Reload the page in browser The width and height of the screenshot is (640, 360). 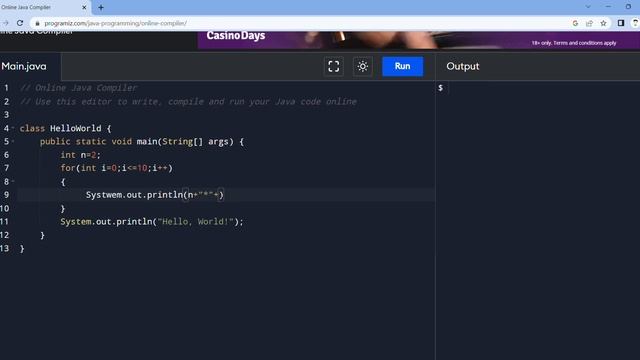[20, 23]
